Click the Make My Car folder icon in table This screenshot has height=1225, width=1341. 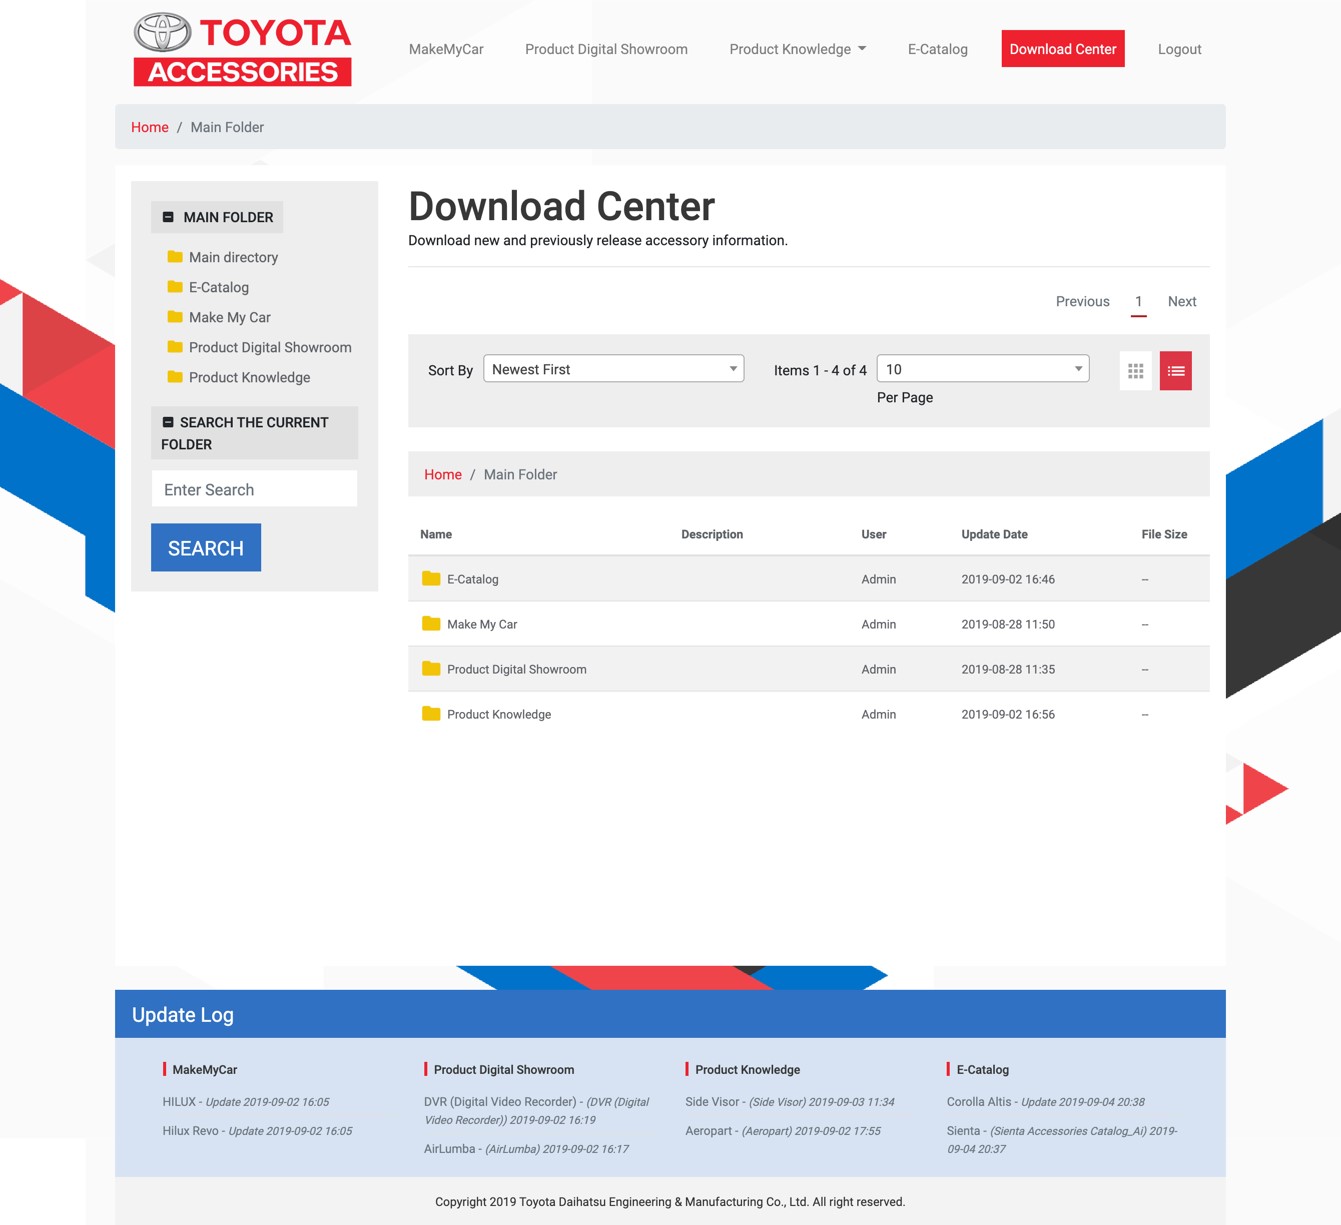tap(431, 624)
